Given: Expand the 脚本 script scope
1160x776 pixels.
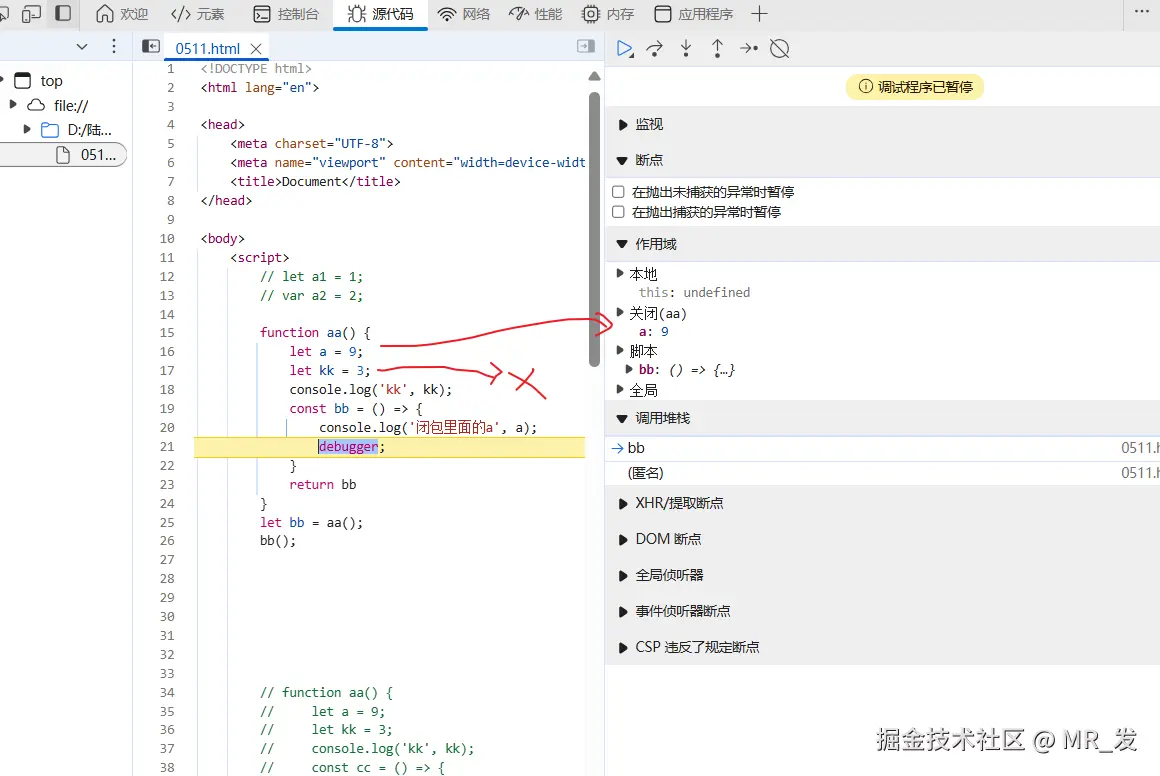Looking at the screenshot, I should tap(620, 350).
